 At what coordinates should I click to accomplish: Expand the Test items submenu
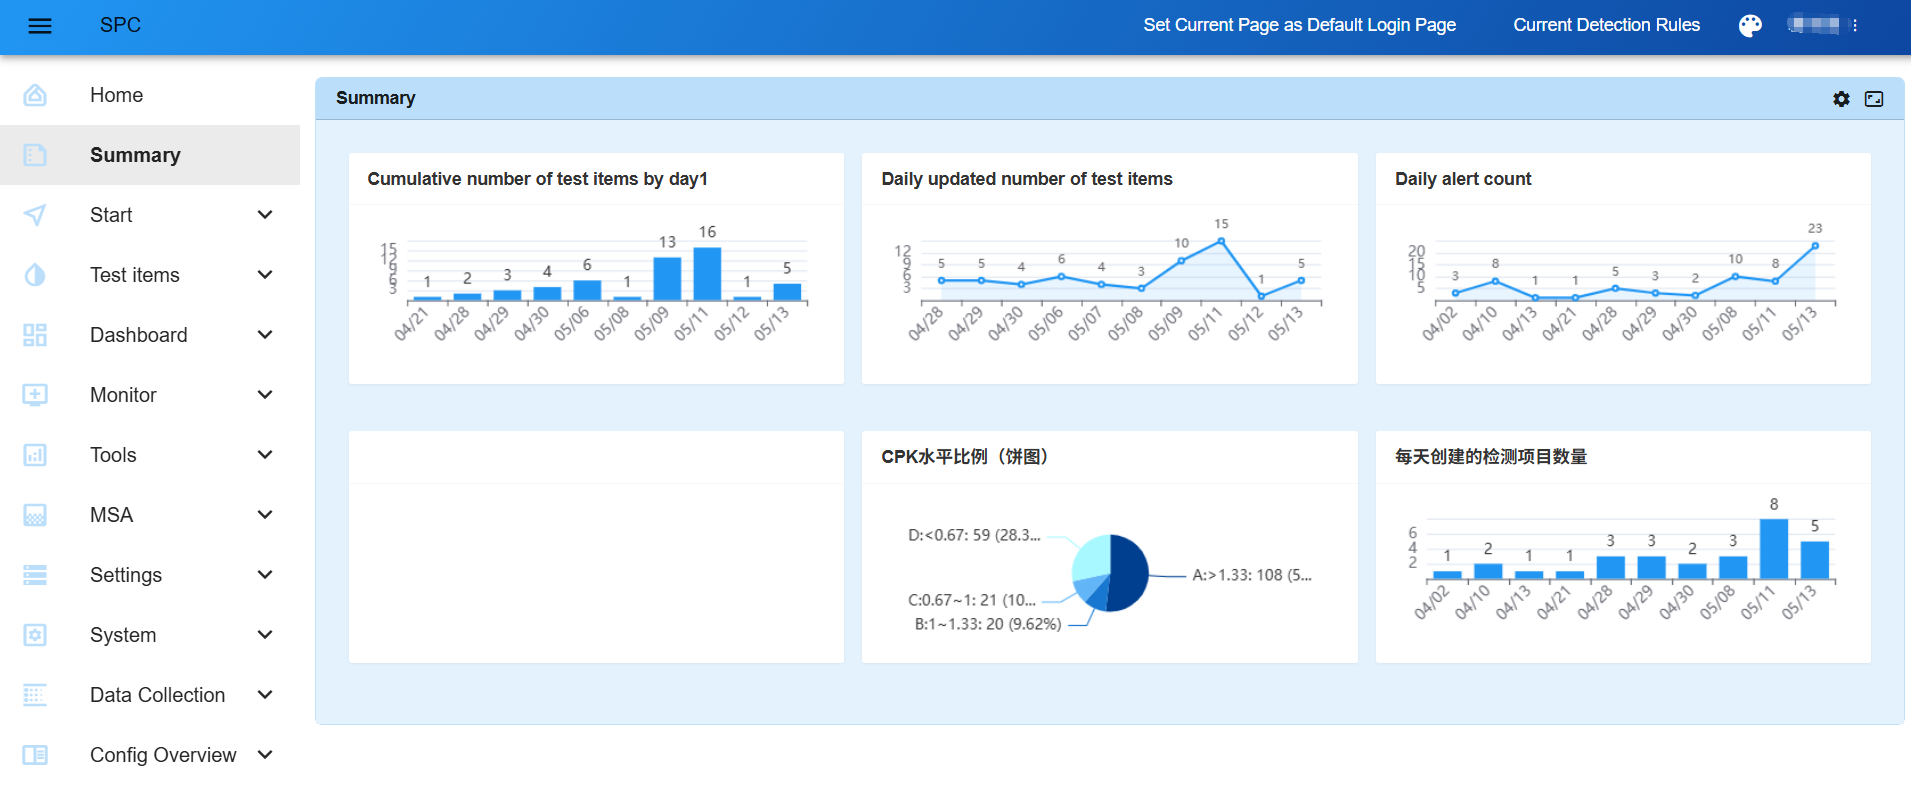[x=265, y=275]
